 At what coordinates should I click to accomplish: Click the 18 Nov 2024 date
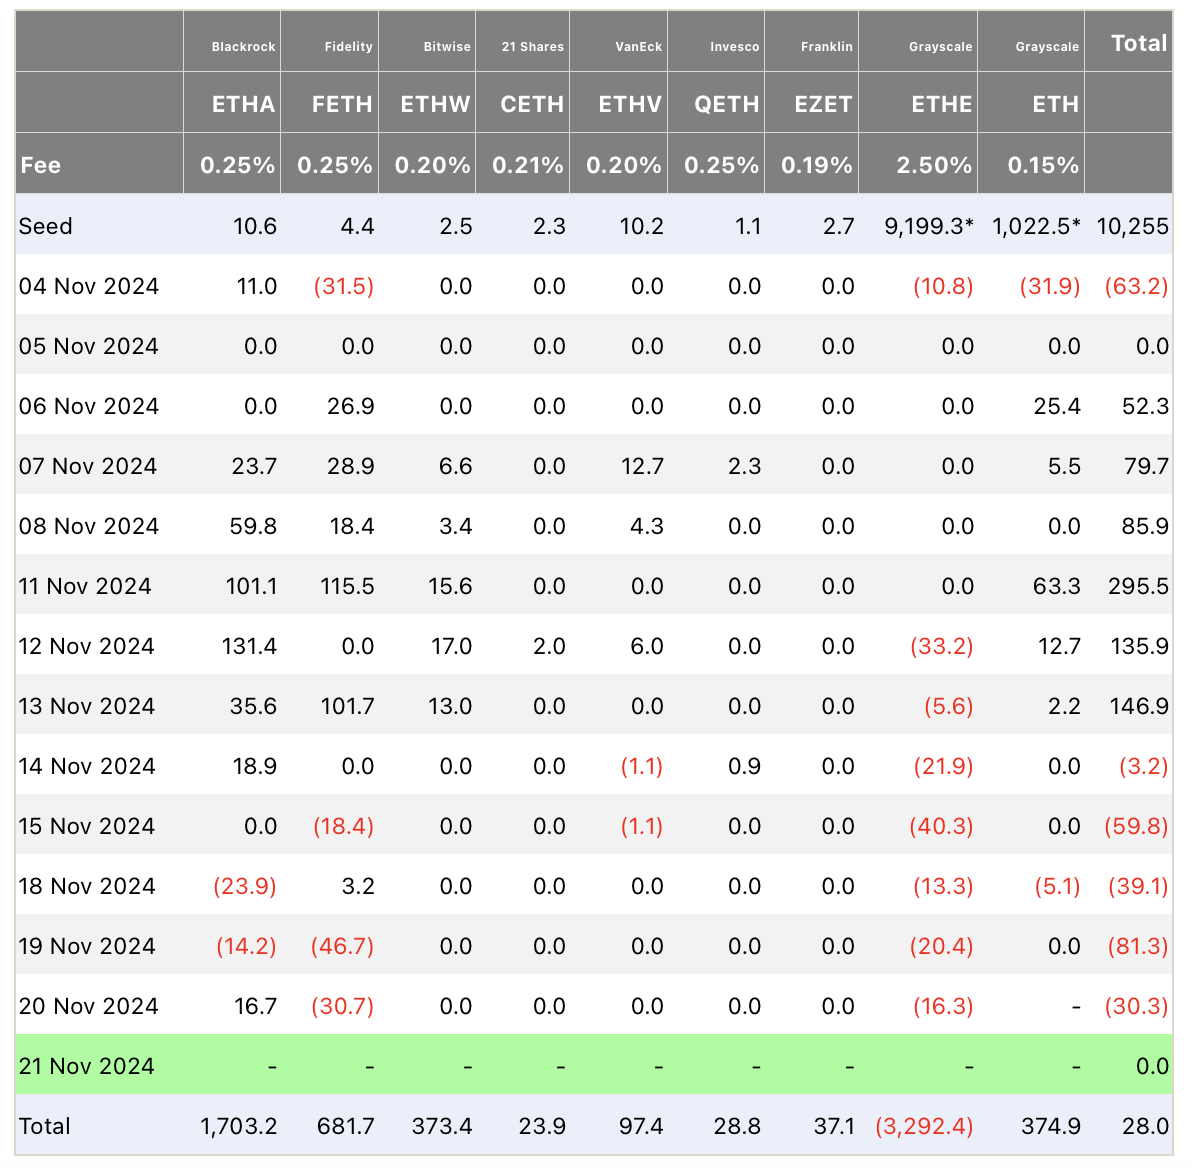point(87,887)
